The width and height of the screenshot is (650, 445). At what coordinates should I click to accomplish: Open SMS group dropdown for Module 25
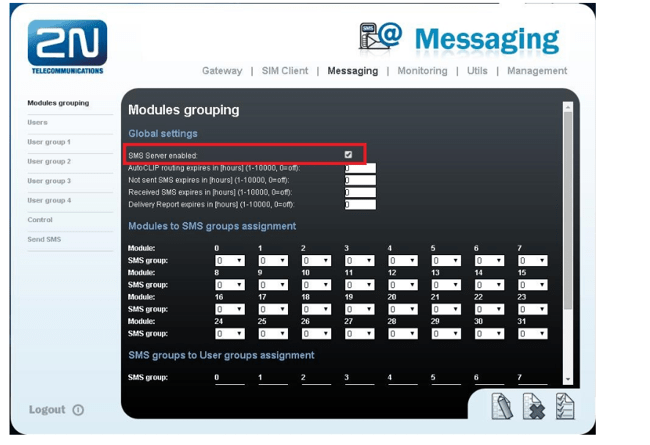click(273, 334)
